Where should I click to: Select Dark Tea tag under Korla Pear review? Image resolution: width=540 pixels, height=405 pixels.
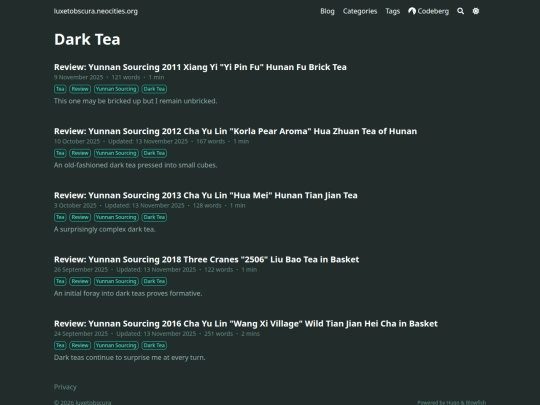coord(154,153)
